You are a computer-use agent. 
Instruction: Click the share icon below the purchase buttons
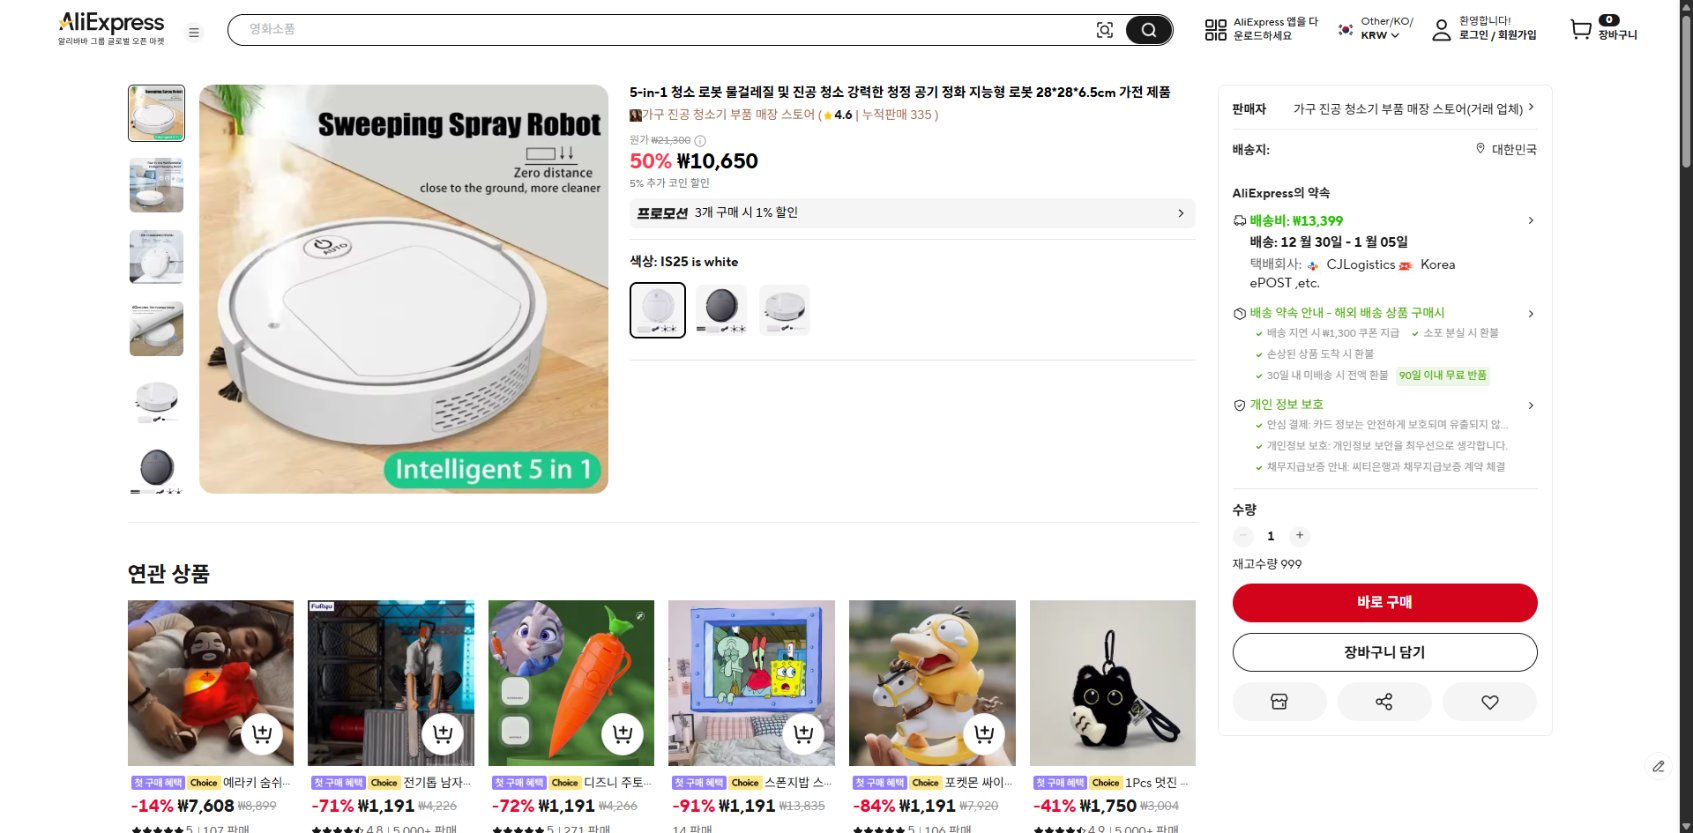(x=1385, y=701)
